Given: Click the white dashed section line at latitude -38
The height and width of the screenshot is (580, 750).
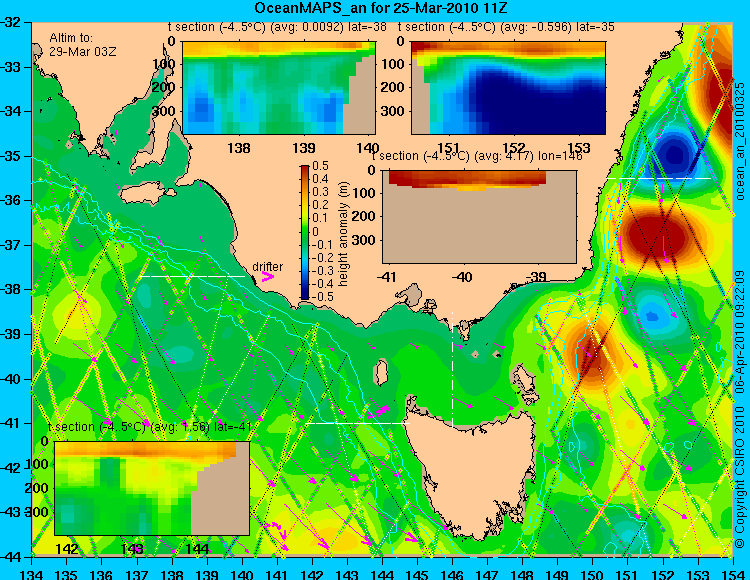Looking at the screenshot, I should coord(191,276).
